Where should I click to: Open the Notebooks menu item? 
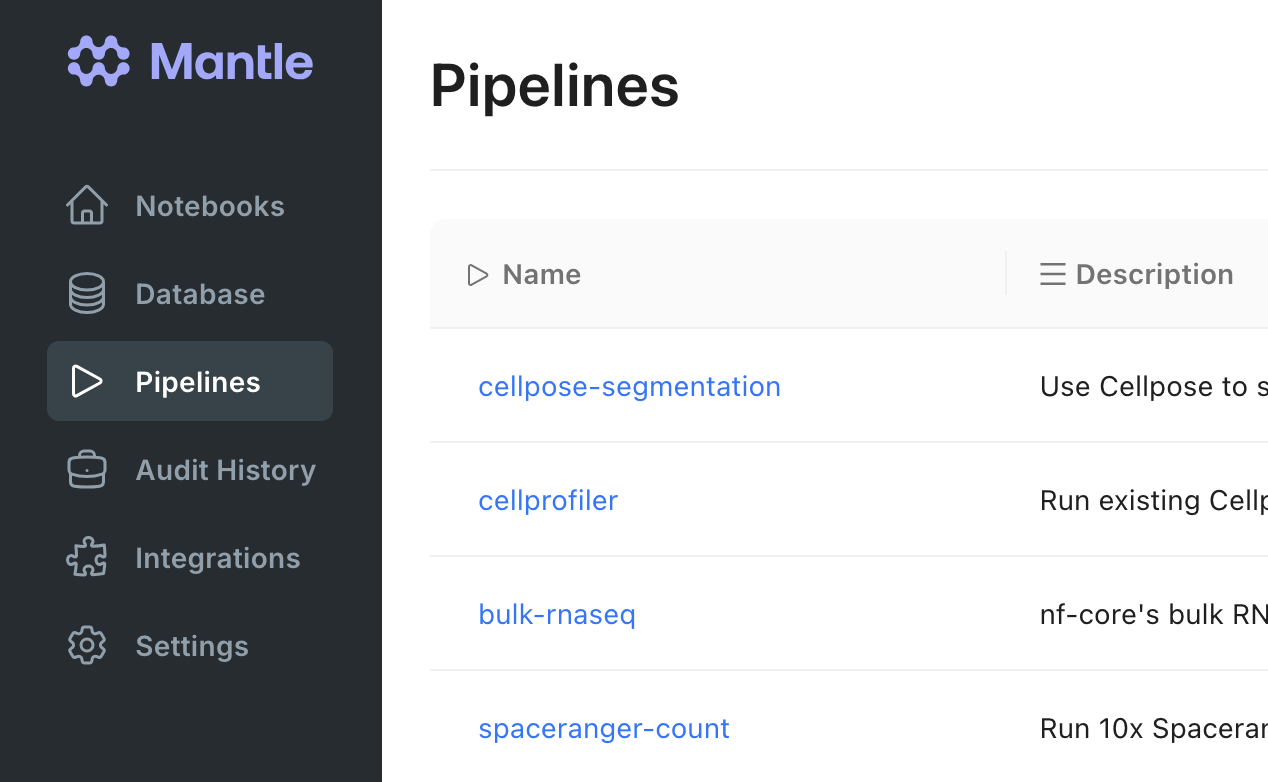[x=210, y=206]
